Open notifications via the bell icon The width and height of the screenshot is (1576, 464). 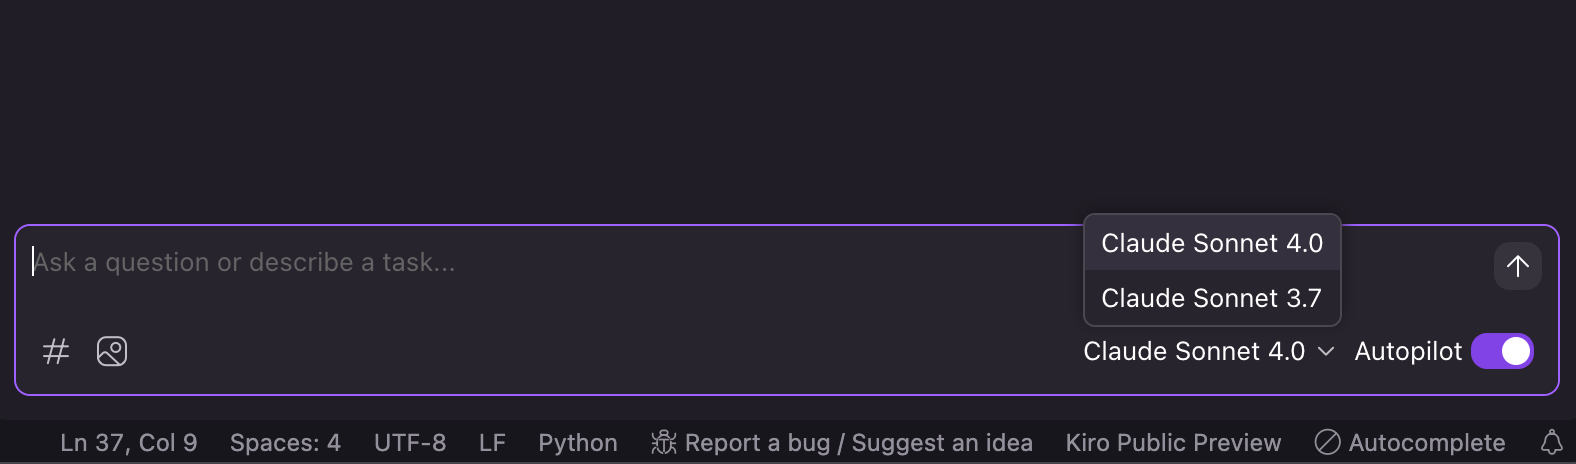[x=1551, y=442]
